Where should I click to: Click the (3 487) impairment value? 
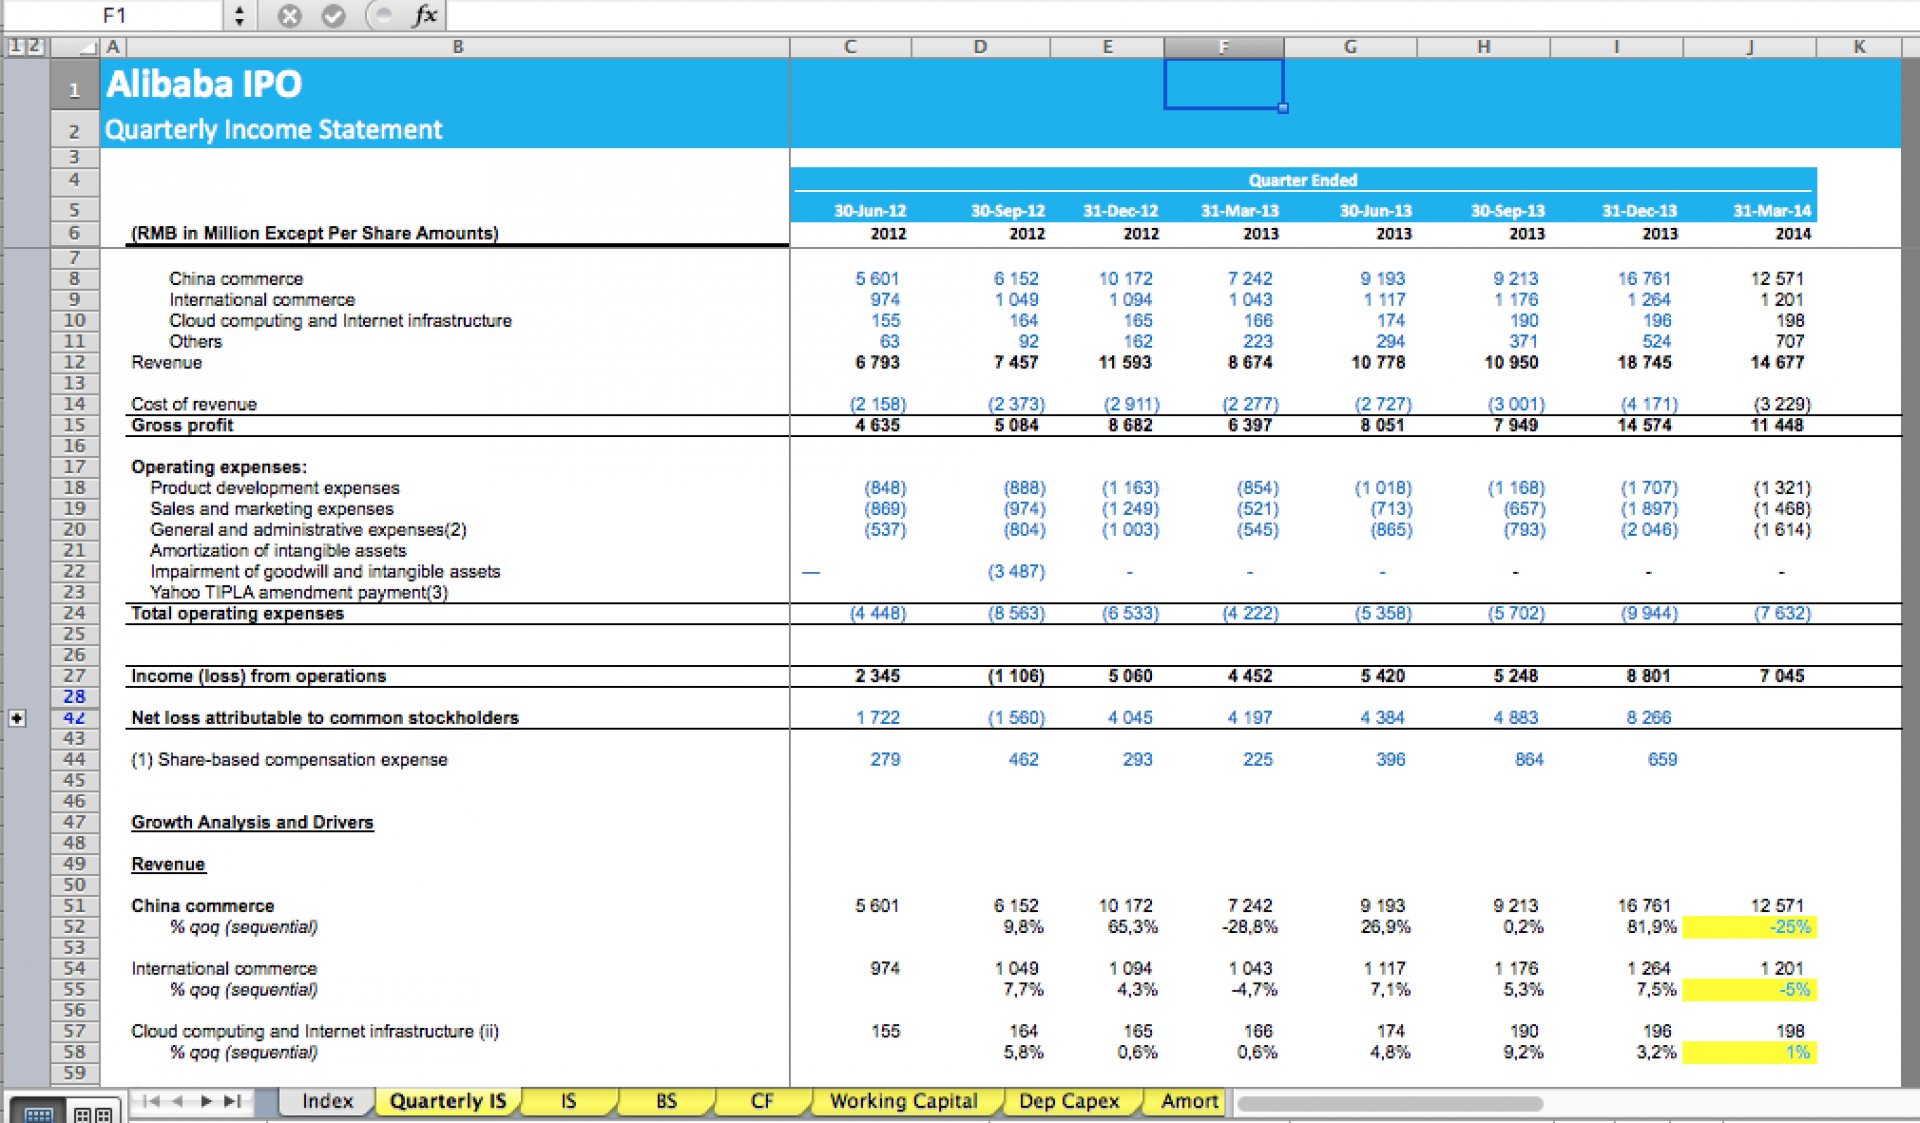click(1016, 572)
